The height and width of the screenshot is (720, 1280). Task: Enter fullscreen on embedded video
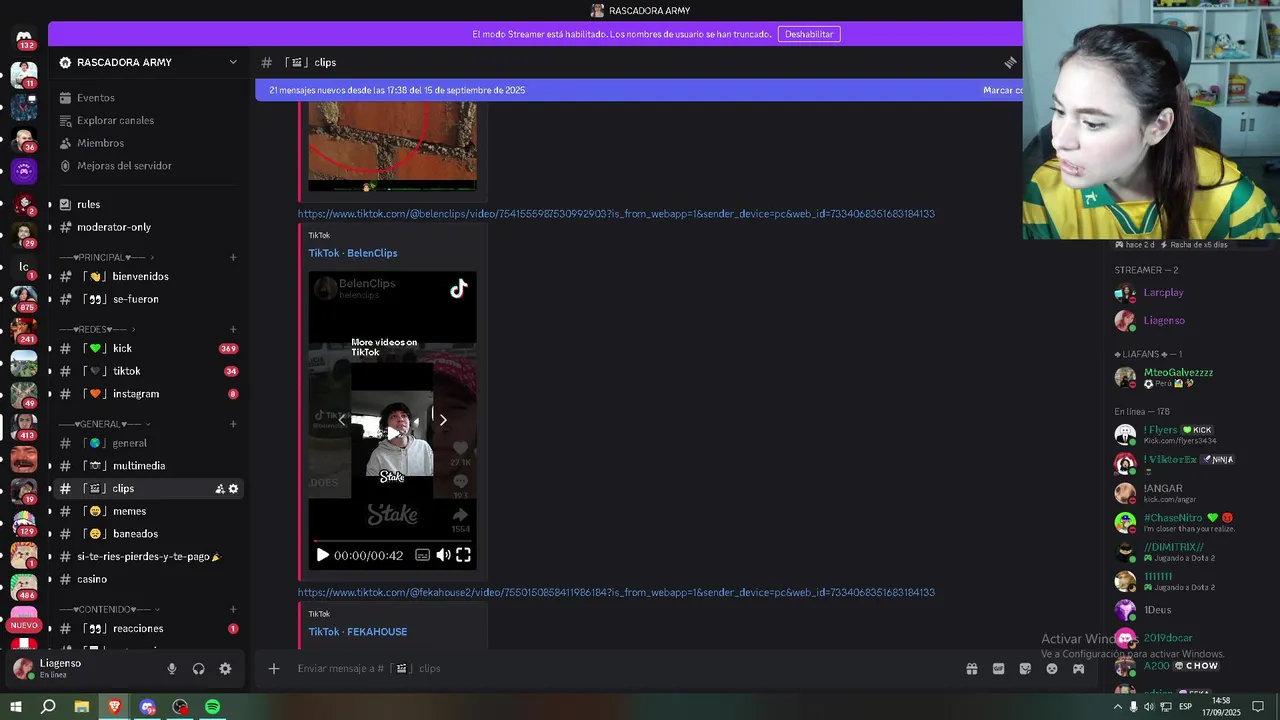point(463,555)
